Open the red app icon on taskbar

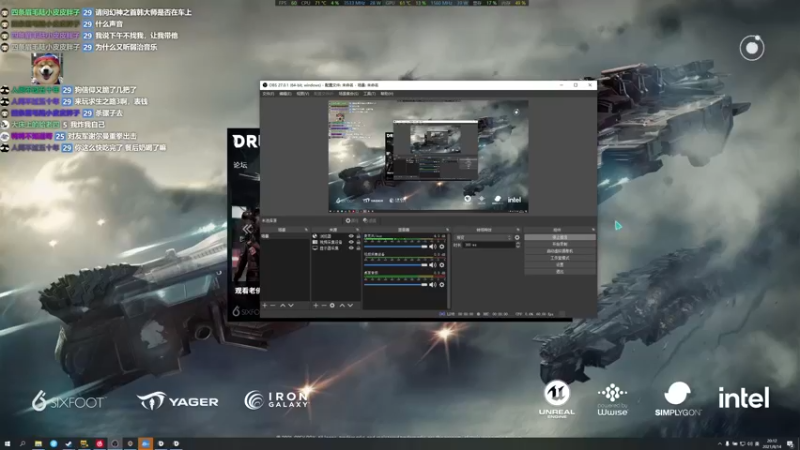[99, 444]
